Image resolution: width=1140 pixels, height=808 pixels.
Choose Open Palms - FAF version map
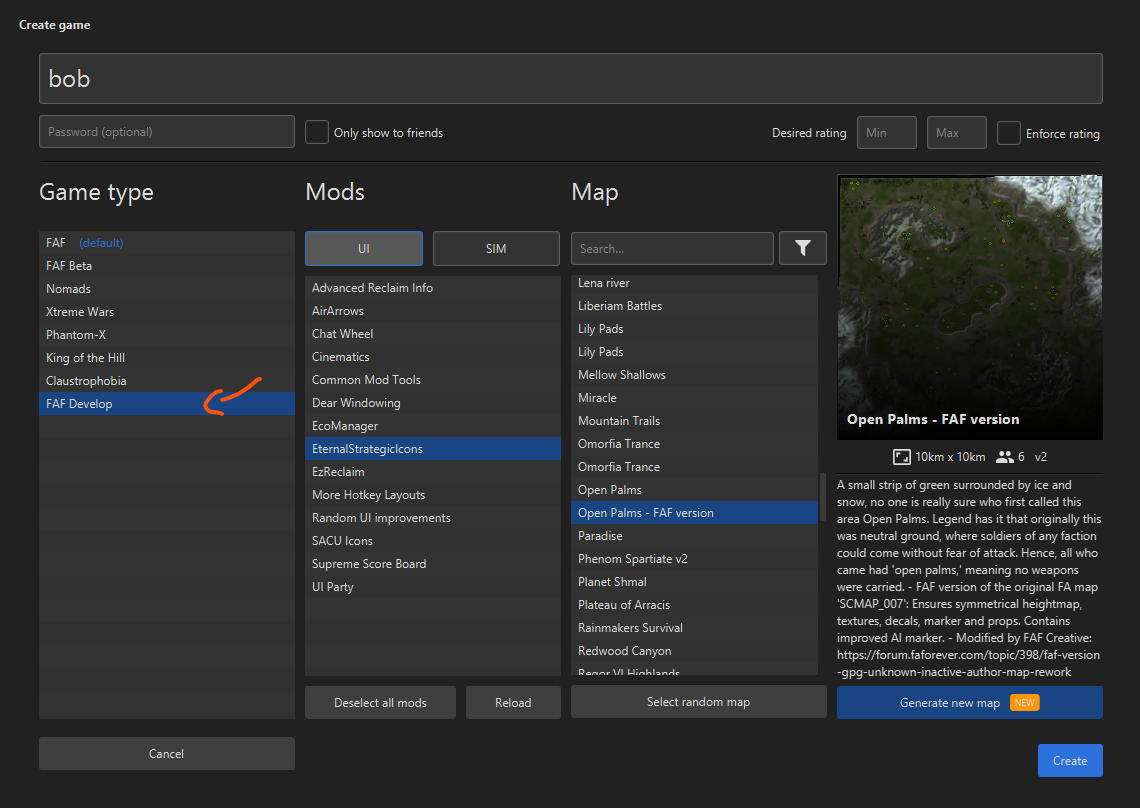(694, 513)
